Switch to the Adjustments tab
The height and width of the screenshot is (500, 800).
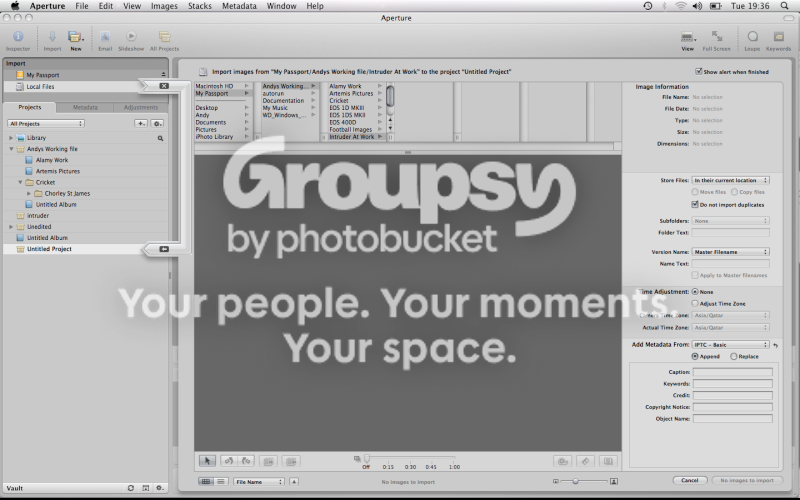coord(141,107)
